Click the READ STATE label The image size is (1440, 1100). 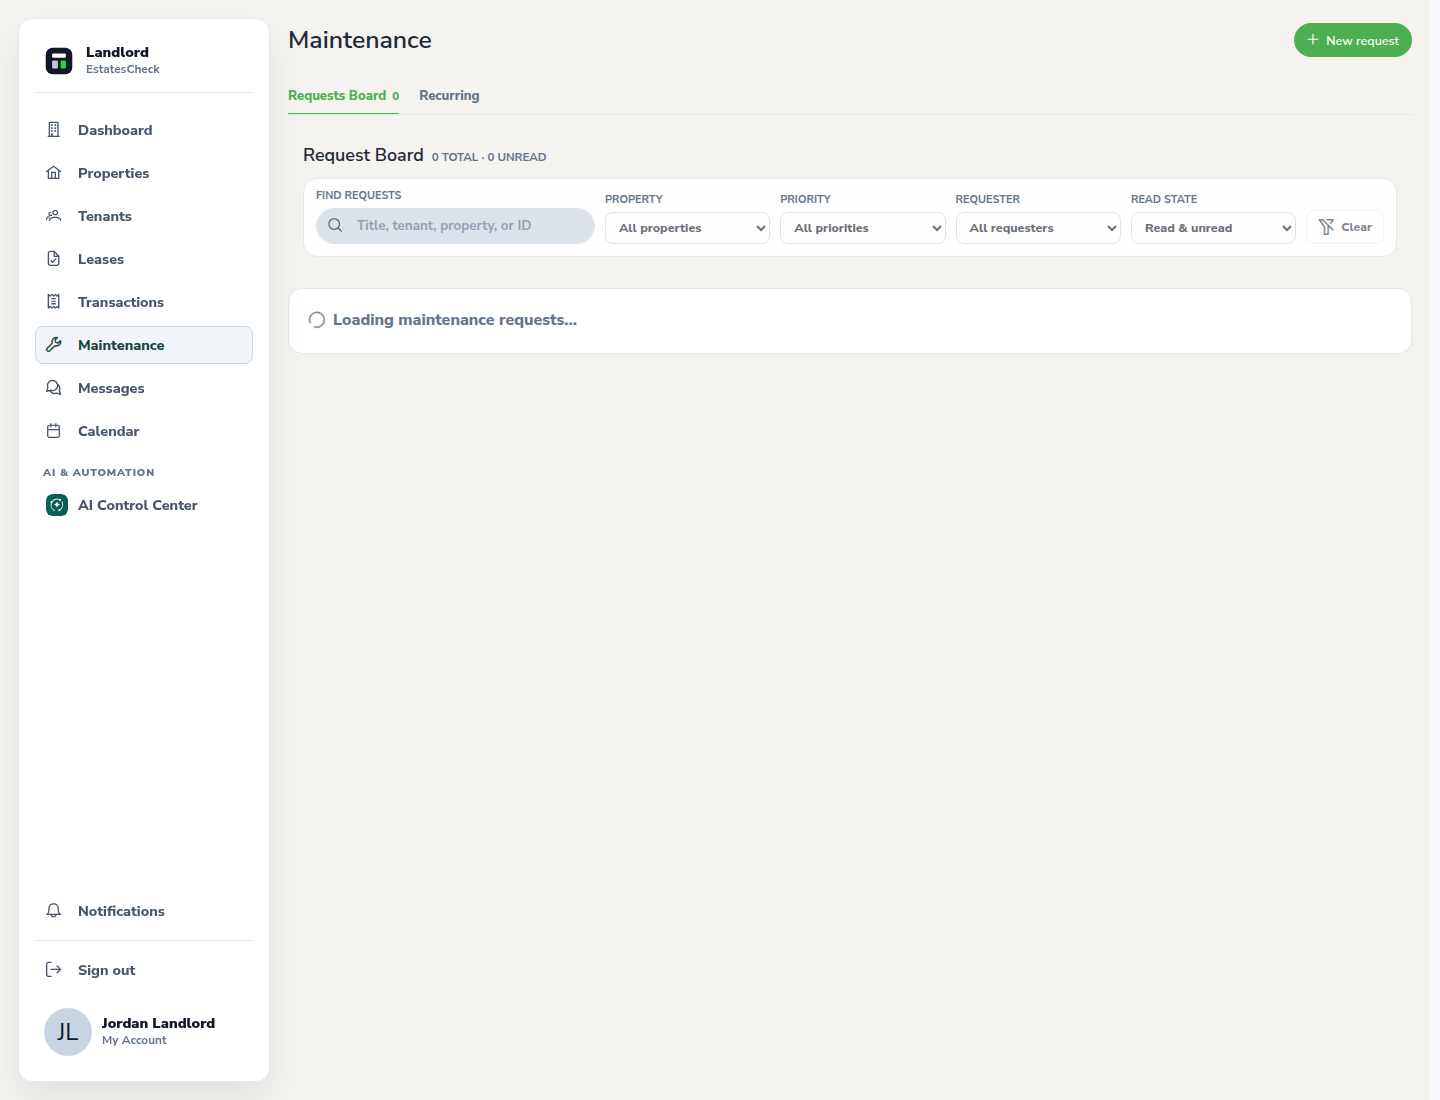pos(1164,199)
